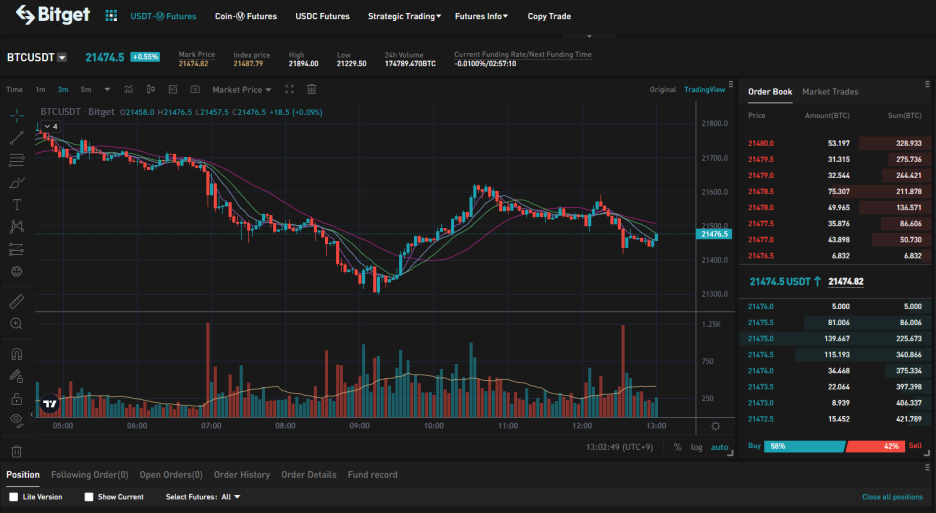936x513 pixels.
Task: Activate the zoom in tool
Action: point(17,324)
